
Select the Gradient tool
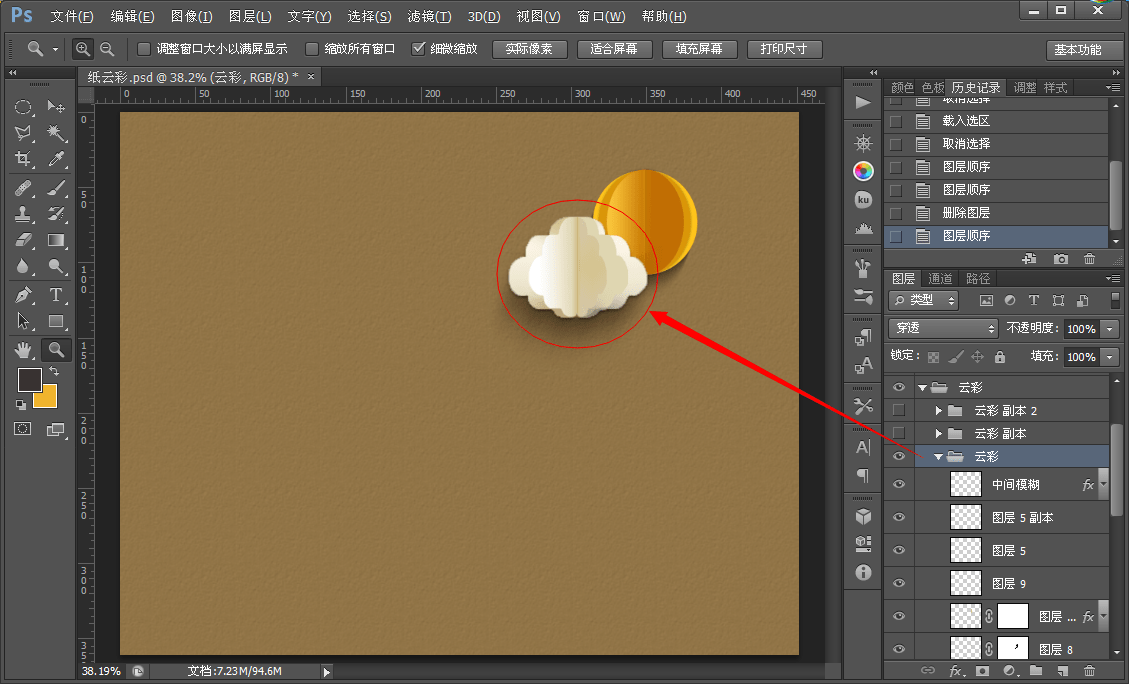click(55, 240)
